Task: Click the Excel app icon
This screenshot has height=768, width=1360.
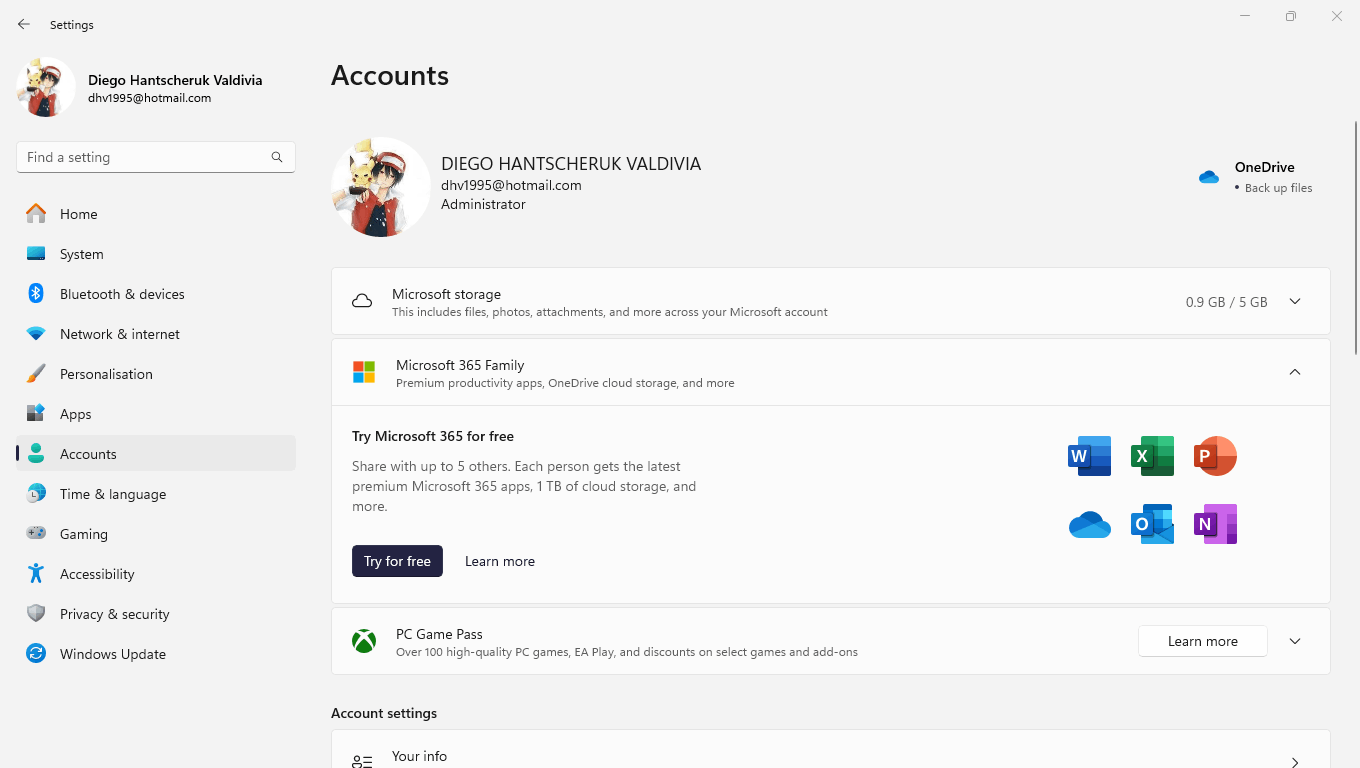Action: [x=1152, y=456]
